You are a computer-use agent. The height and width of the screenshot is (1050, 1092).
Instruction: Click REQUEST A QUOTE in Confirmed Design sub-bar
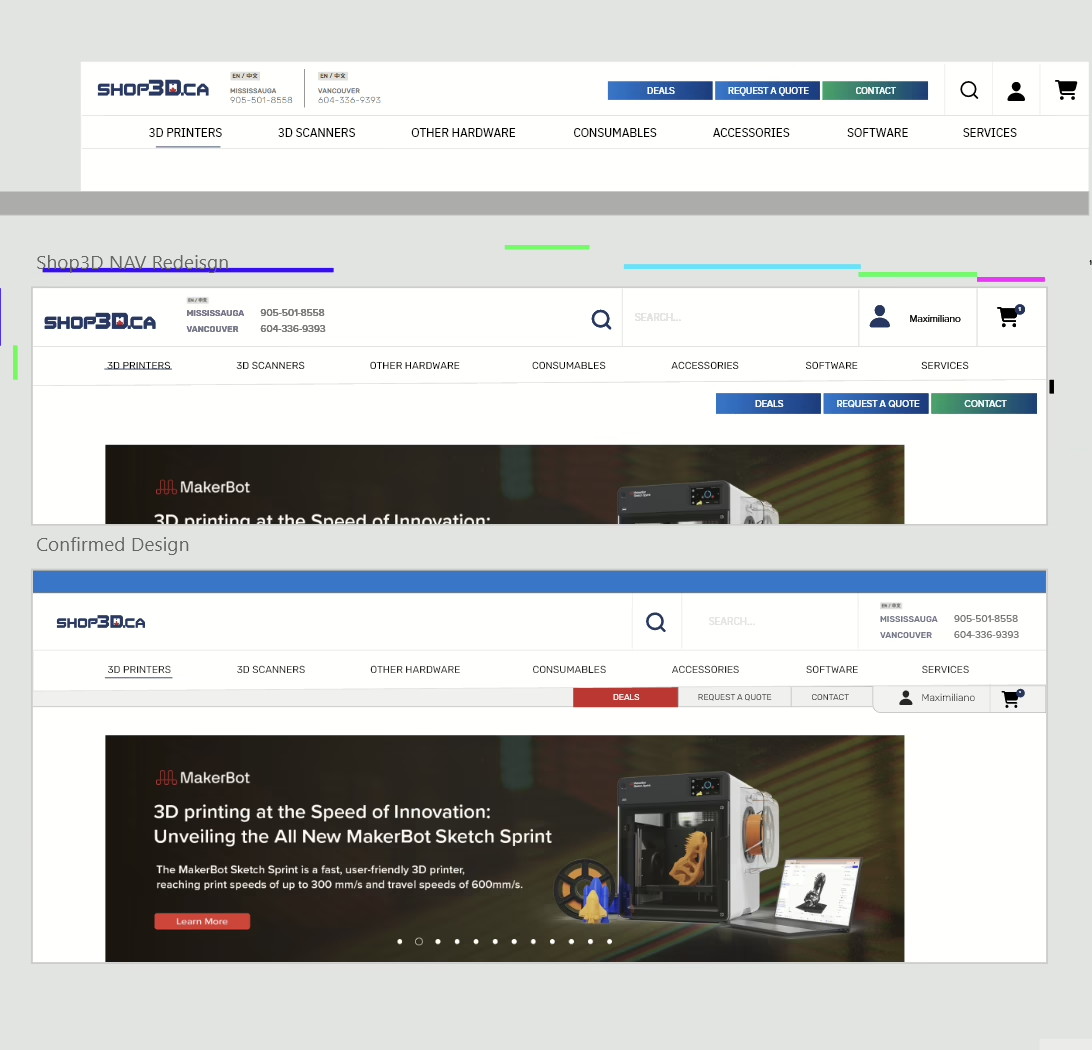734,697
